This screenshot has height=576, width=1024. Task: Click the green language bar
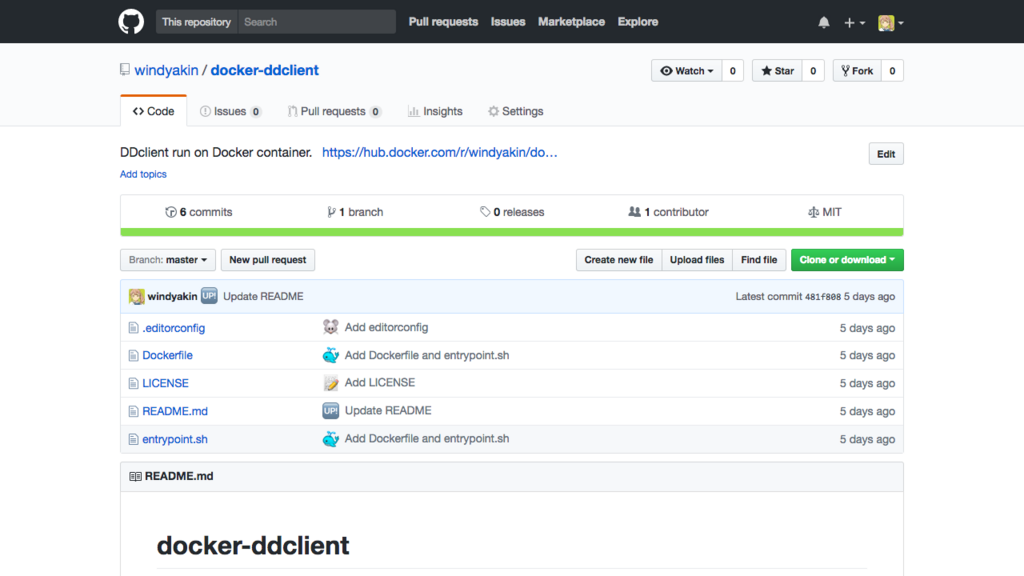(512, 232)
